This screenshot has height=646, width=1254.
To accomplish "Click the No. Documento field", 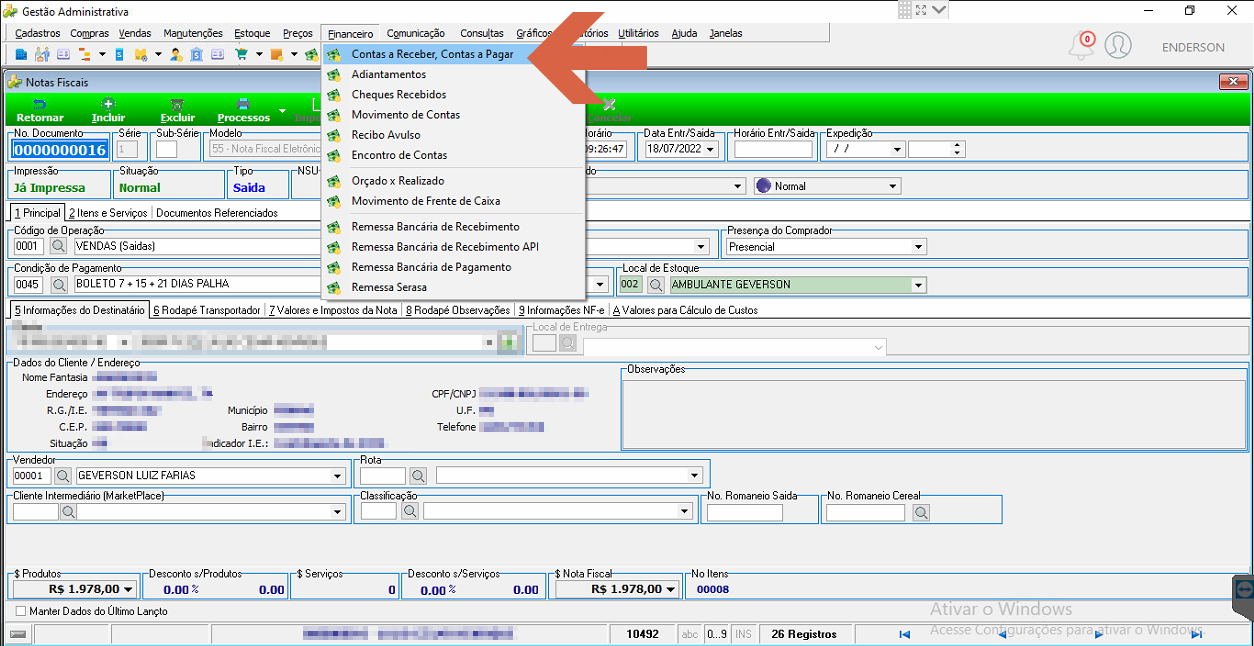I will click(59, 150).
